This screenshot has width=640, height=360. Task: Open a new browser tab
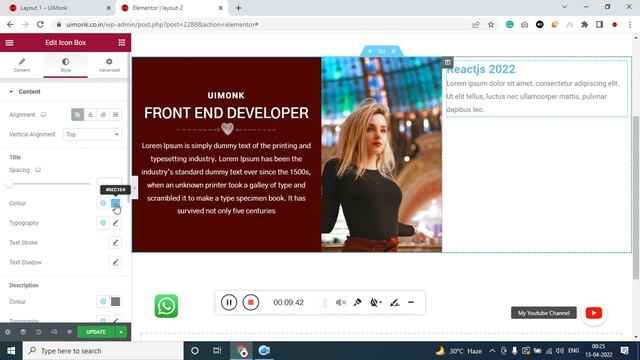click(238, 8)
